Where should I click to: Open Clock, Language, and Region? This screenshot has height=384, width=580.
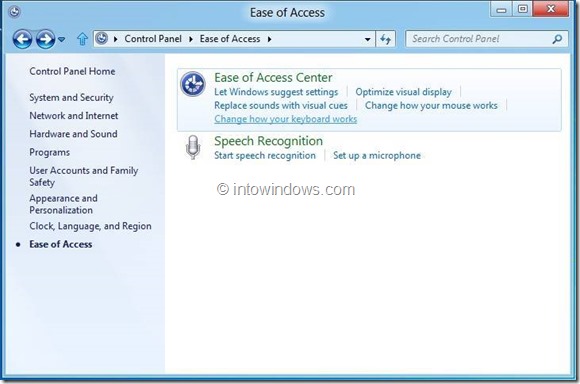90,226
